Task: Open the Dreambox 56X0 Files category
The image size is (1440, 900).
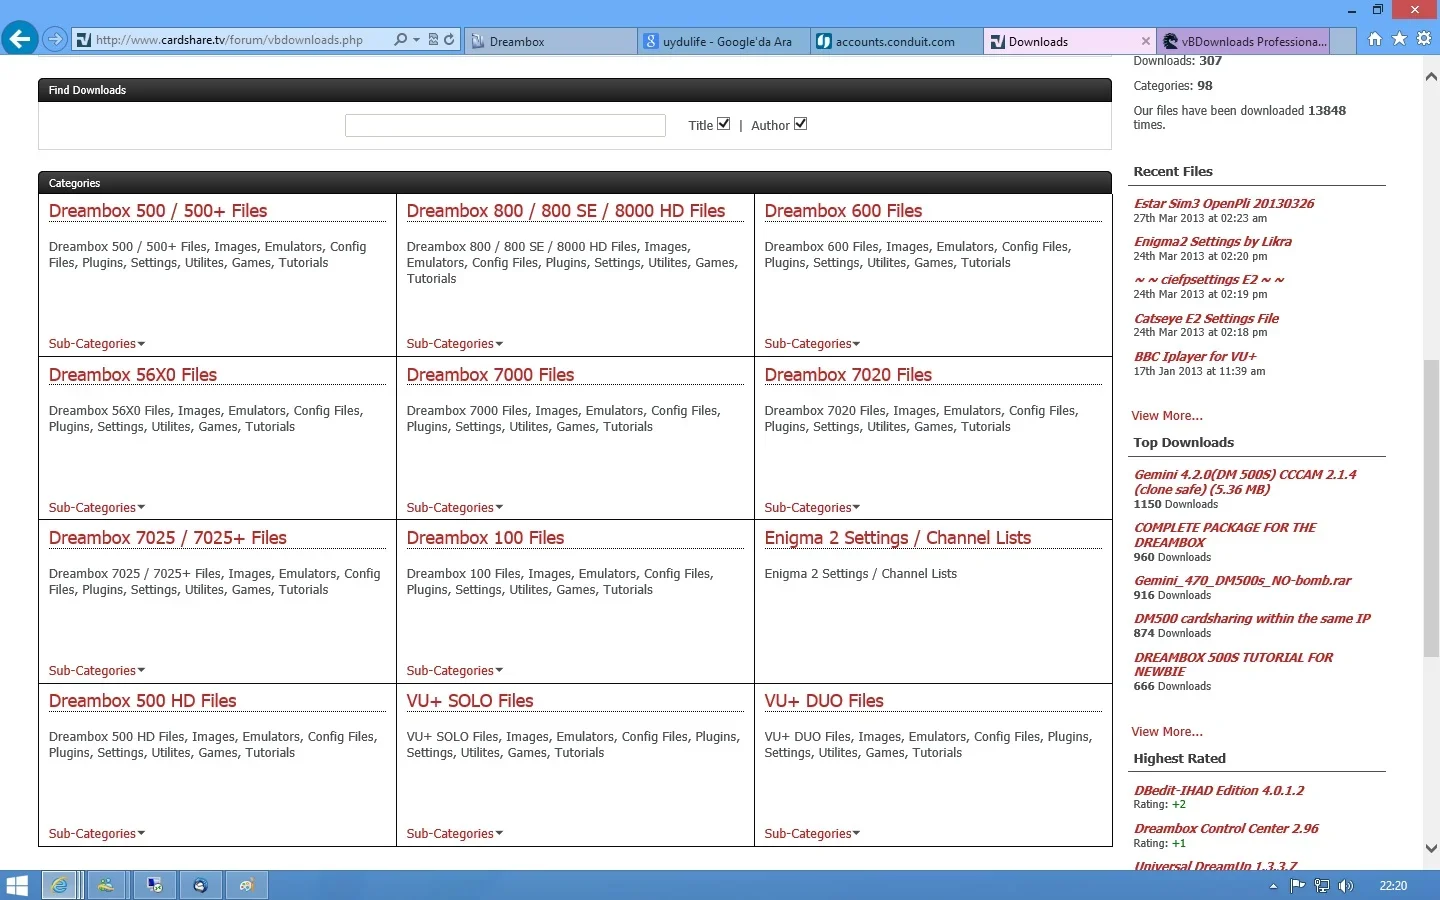Action: tap(133, 375)
